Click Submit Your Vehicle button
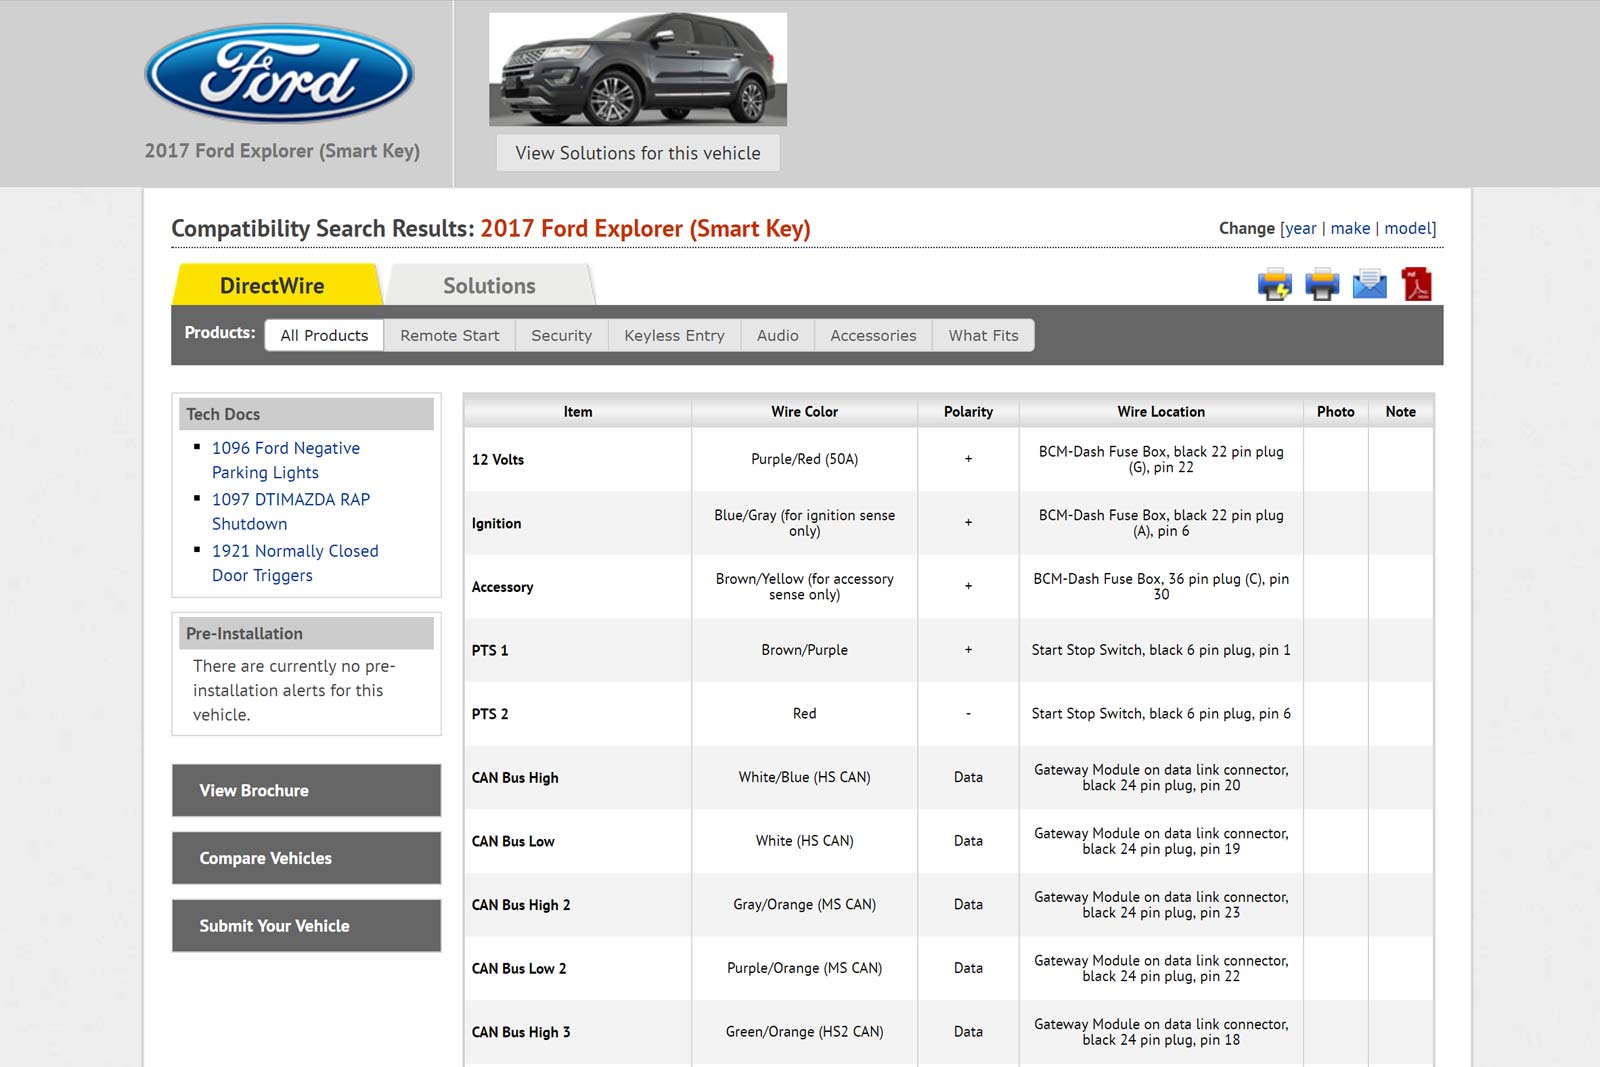Screen dimensions: 1600x1067 point(306,926)
